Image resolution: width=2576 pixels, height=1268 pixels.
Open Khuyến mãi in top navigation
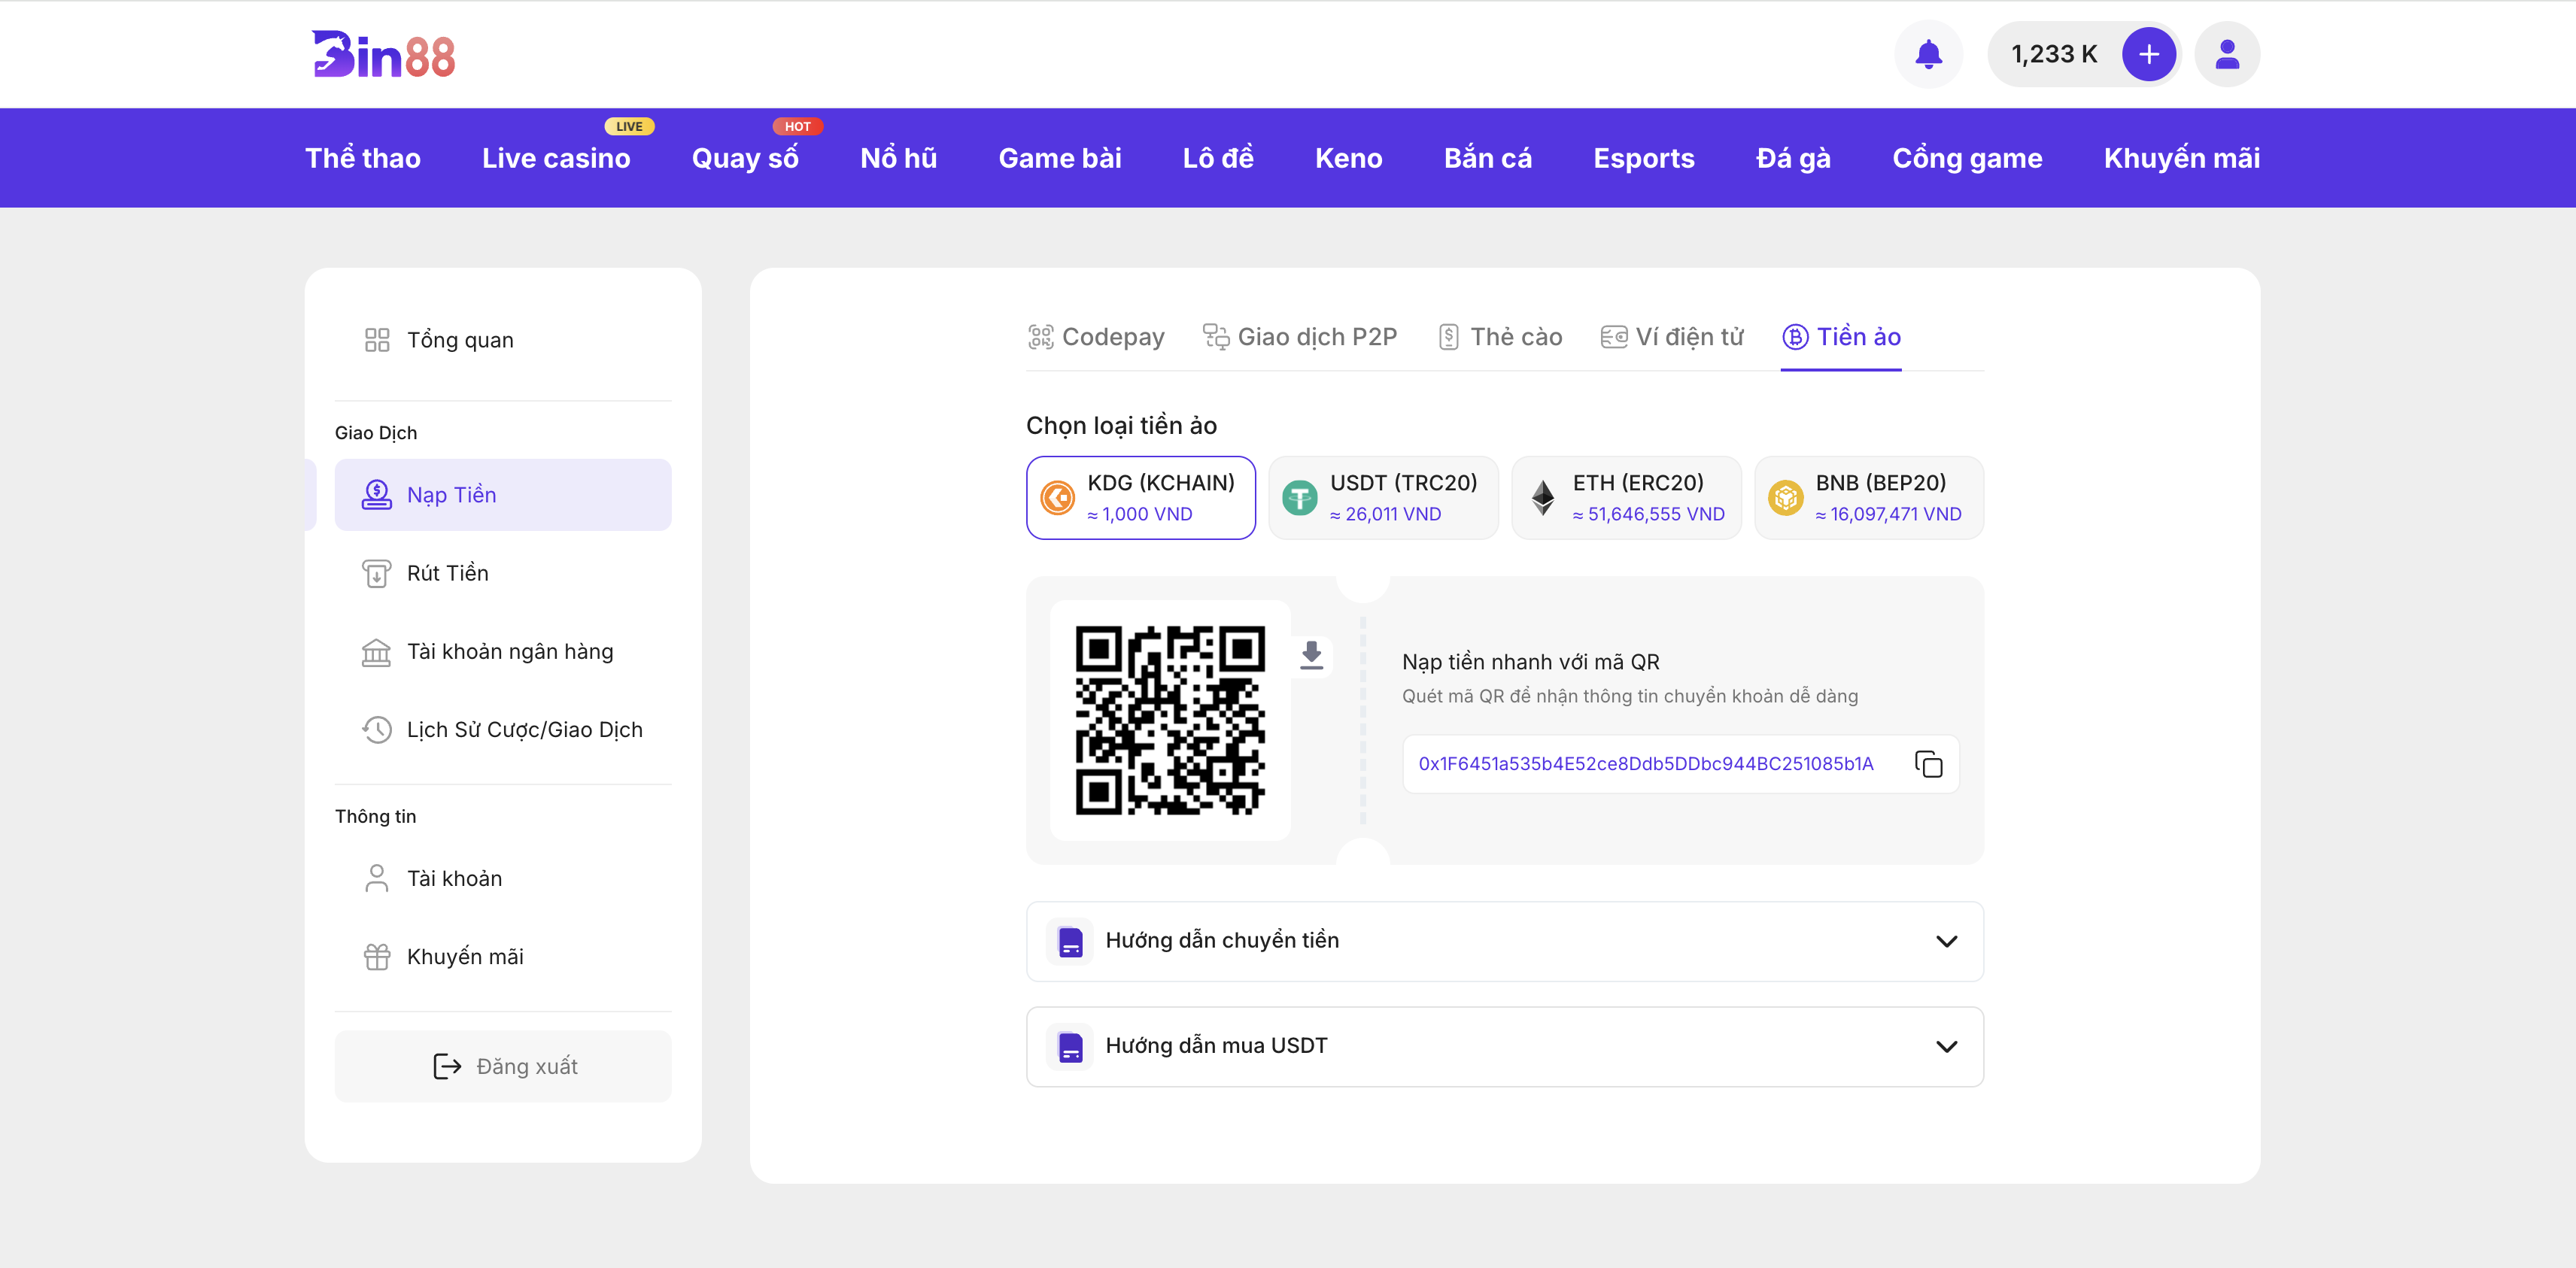tap(2181, 158)
